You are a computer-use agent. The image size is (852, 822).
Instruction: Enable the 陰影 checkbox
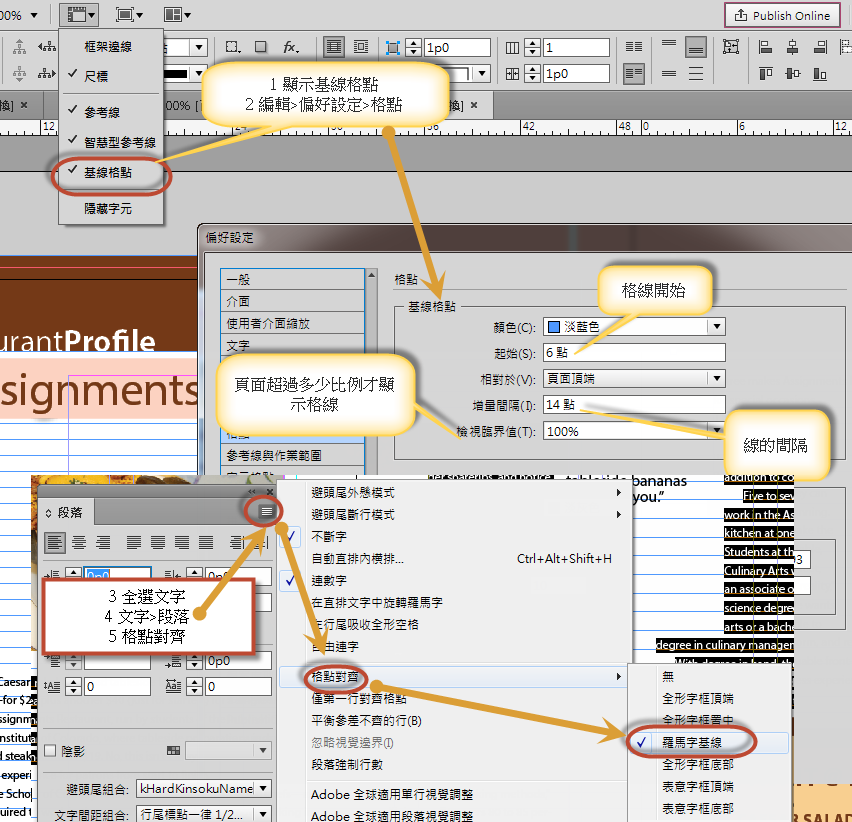(50, 751)
